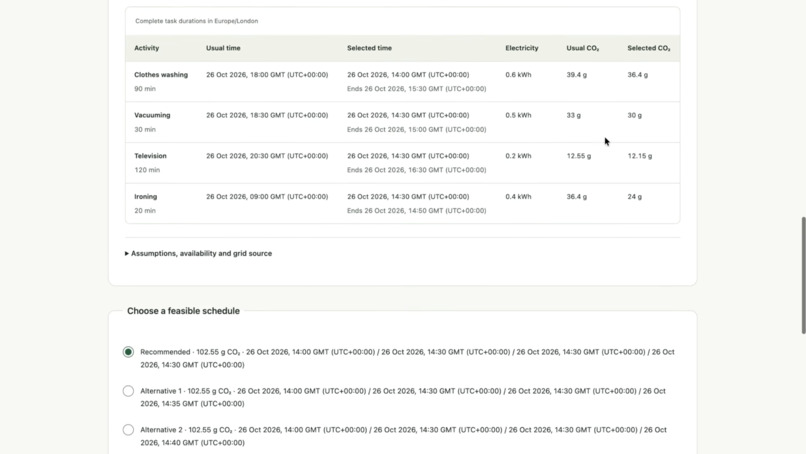Click the Alternative 1 schedule description text
Viewport: 806px width, 454px height.
[403, 397]
